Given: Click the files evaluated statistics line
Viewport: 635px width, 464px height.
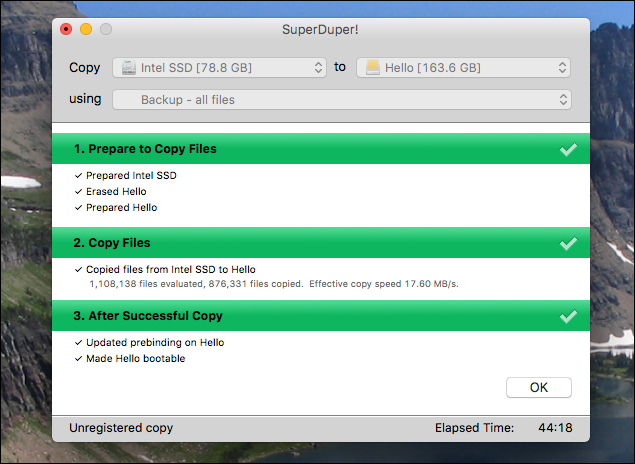Looking at the screenshot, I should (274, 284).
